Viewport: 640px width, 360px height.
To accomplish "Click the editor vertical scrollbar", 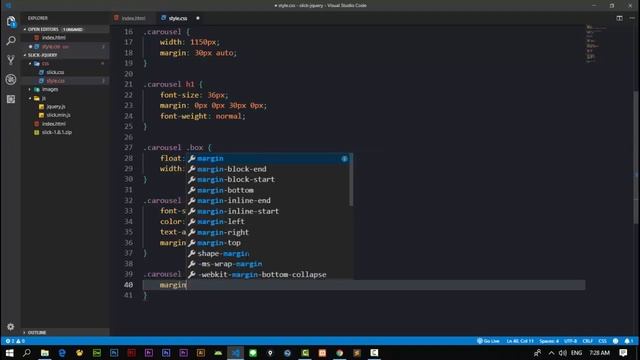I will click(x=636, y=157).
